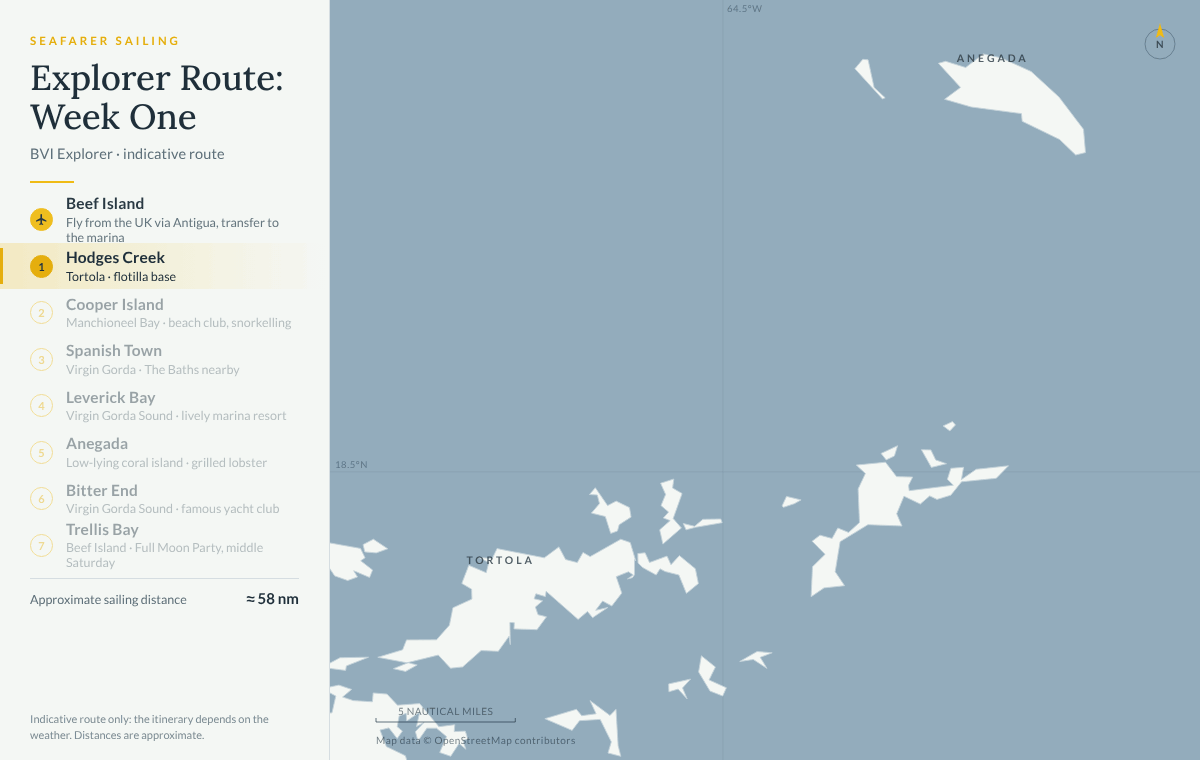Screen dimensions: 1200x760
Task: Click 'Virgin Gorda · The Baths nearby' description
Action: pos(153,369)
